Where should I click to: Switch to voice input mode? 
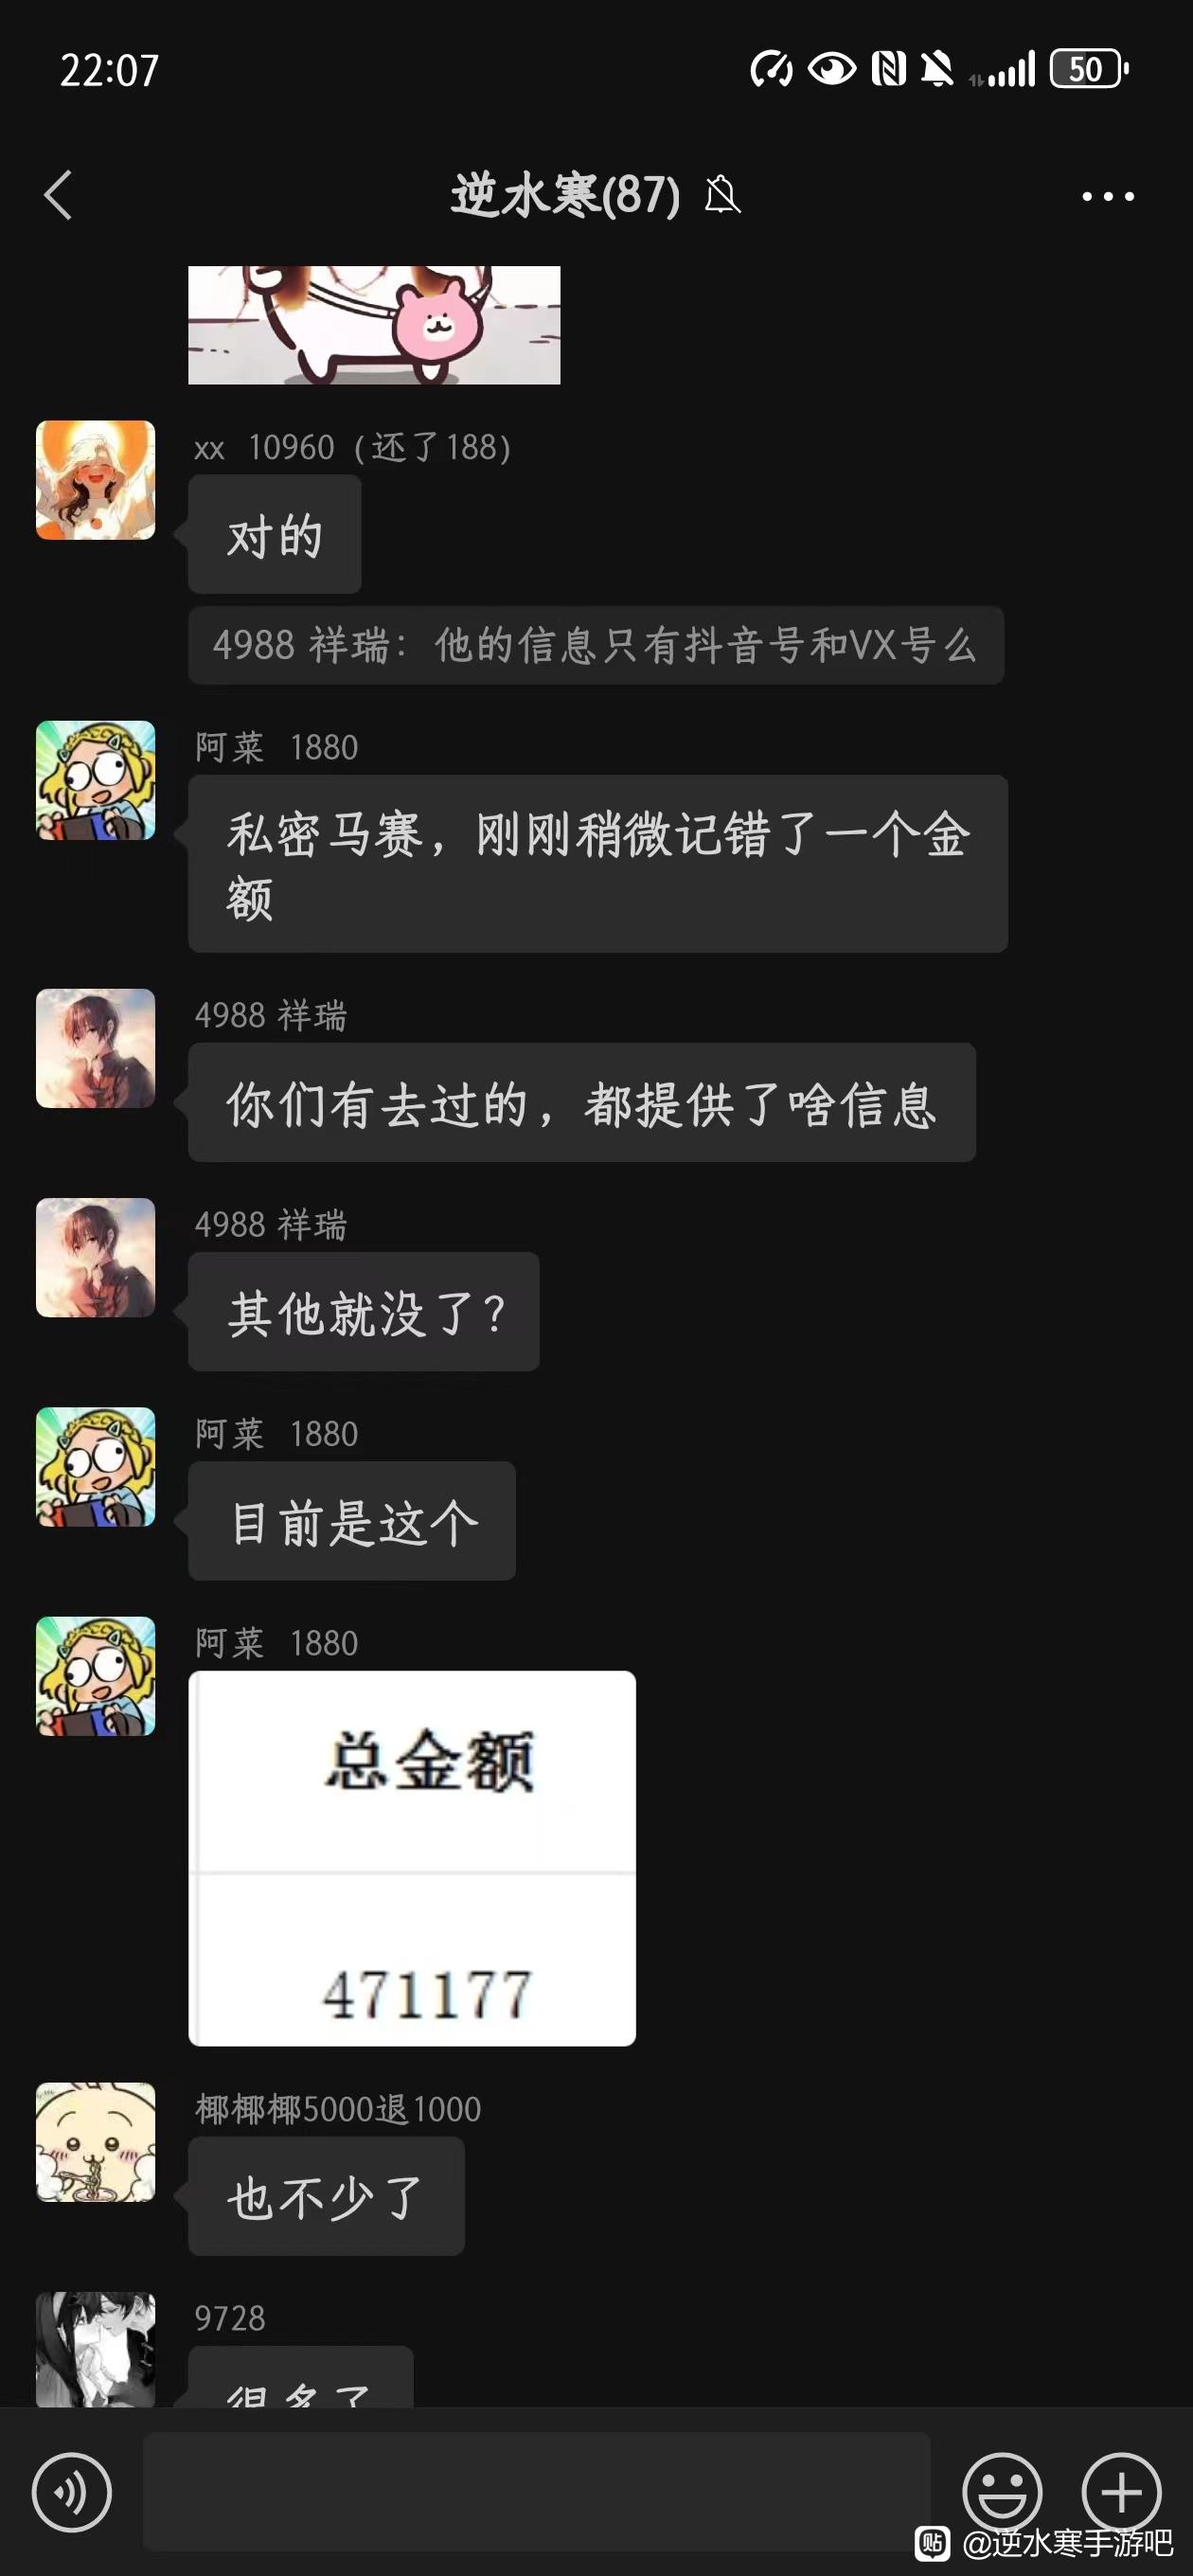pos(72,2491)
